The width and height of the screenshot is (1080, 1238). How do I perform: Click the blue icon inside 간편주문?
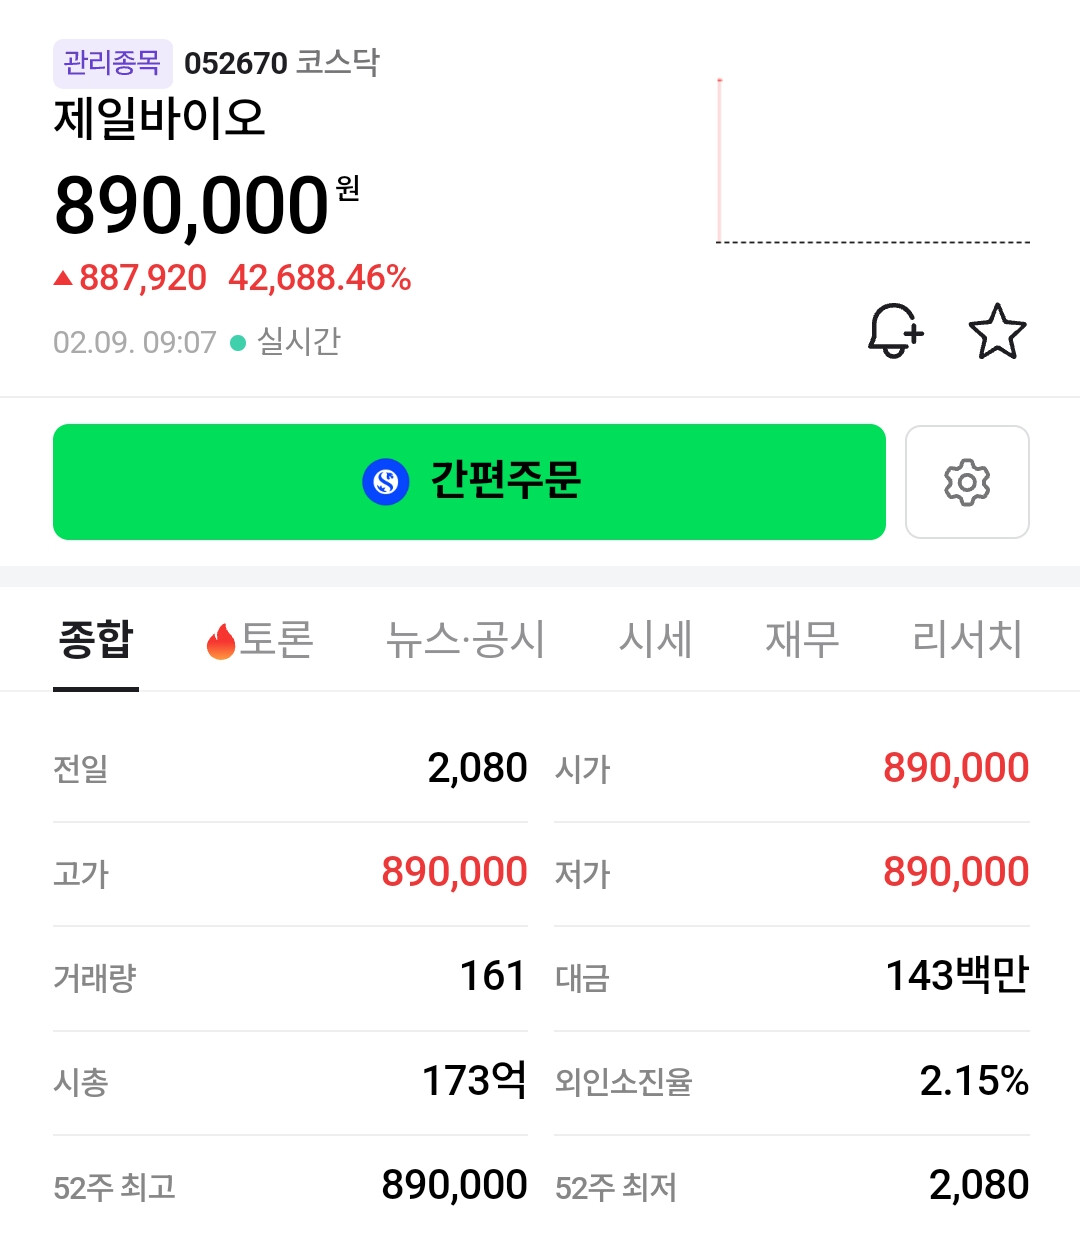(386, 482)
